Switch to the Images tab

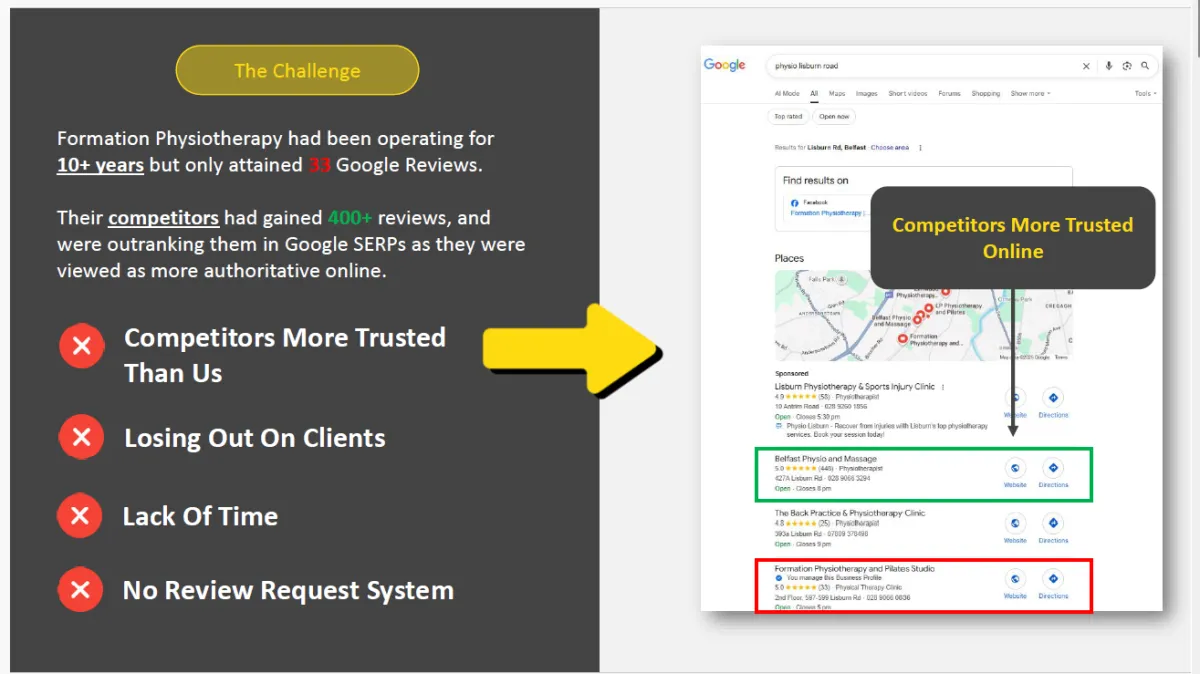click(867, 94)
